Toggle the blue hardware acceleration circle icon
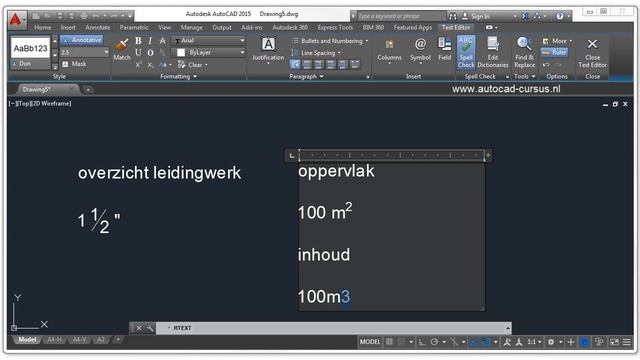The image size is (640, 360). (584, 342)
